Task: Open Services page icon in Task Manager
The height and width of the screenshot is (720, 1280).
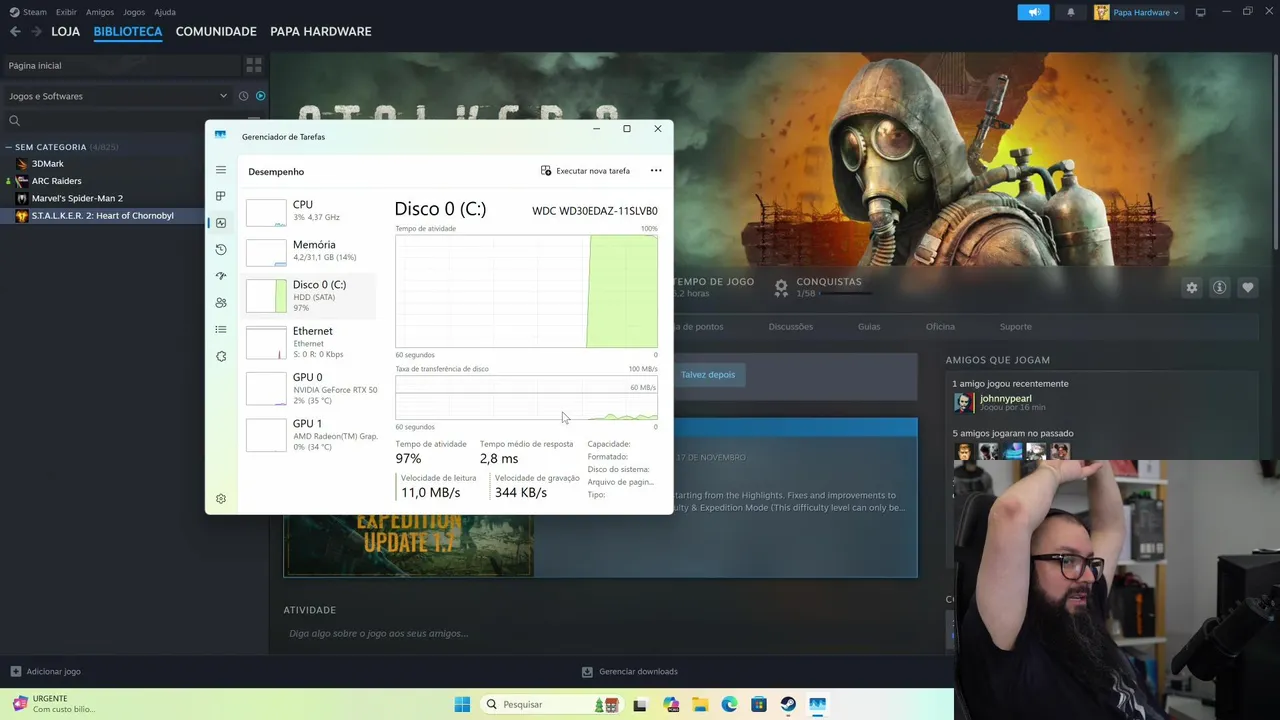Action: 221,356
